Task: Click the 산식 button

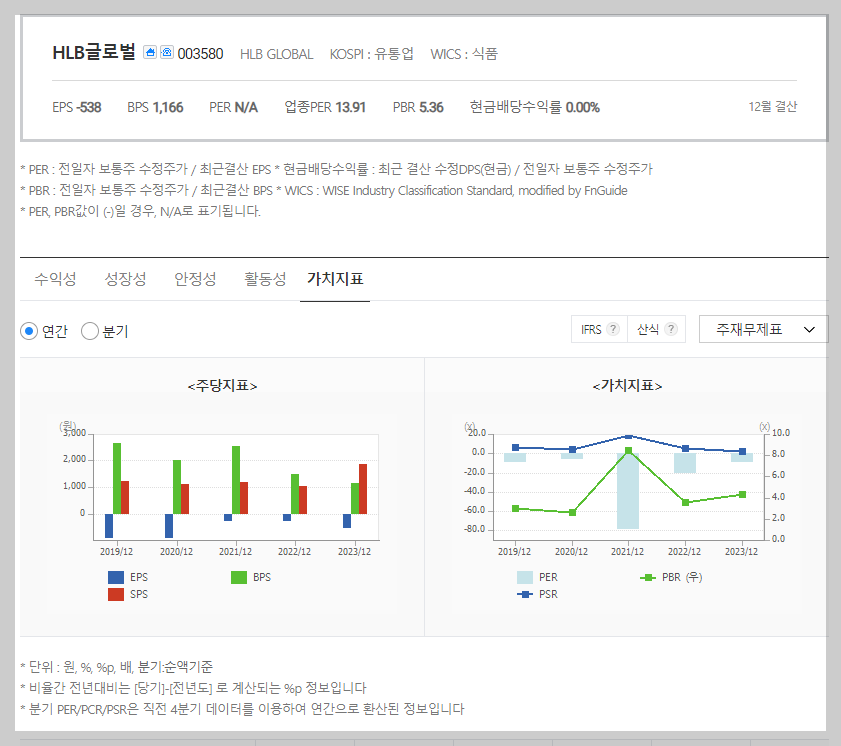Action: (656, 329)
